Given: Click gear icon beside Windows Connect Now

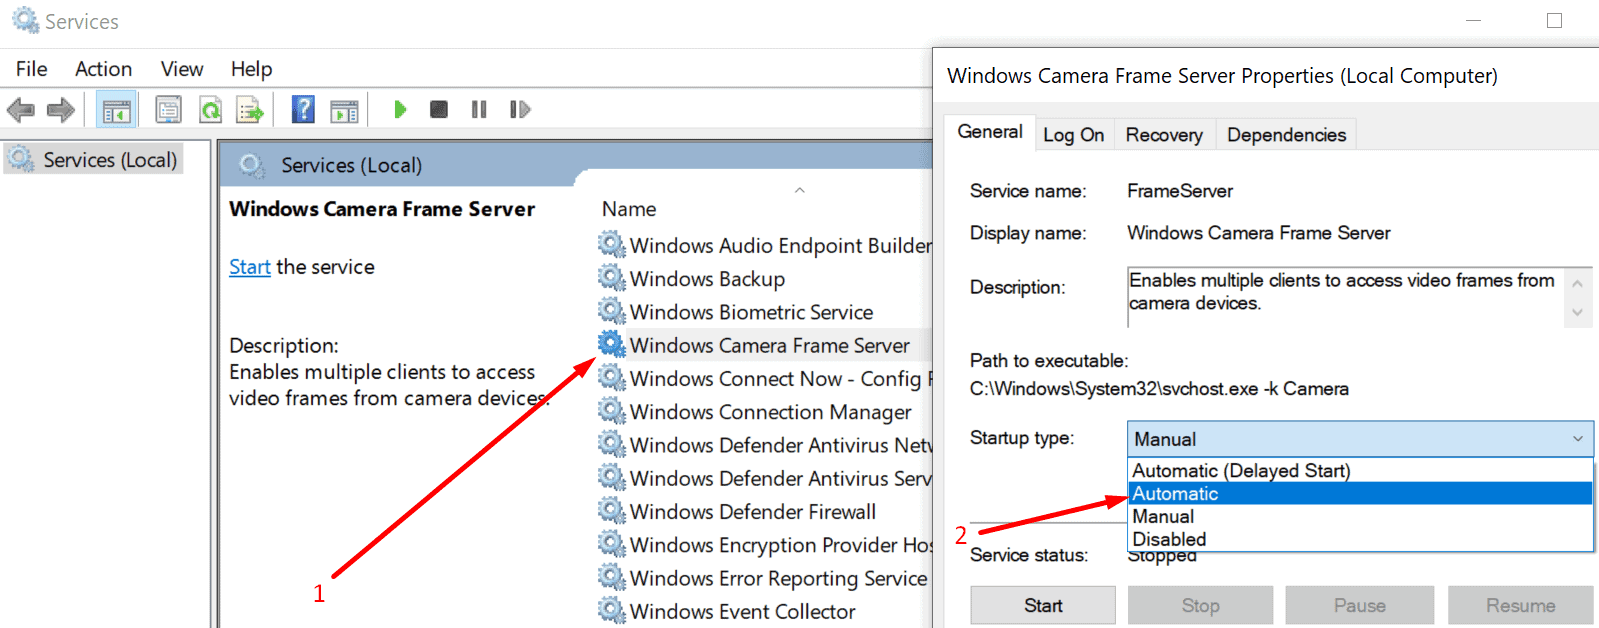Looking at the screenshot, I should tap(611, 377).
